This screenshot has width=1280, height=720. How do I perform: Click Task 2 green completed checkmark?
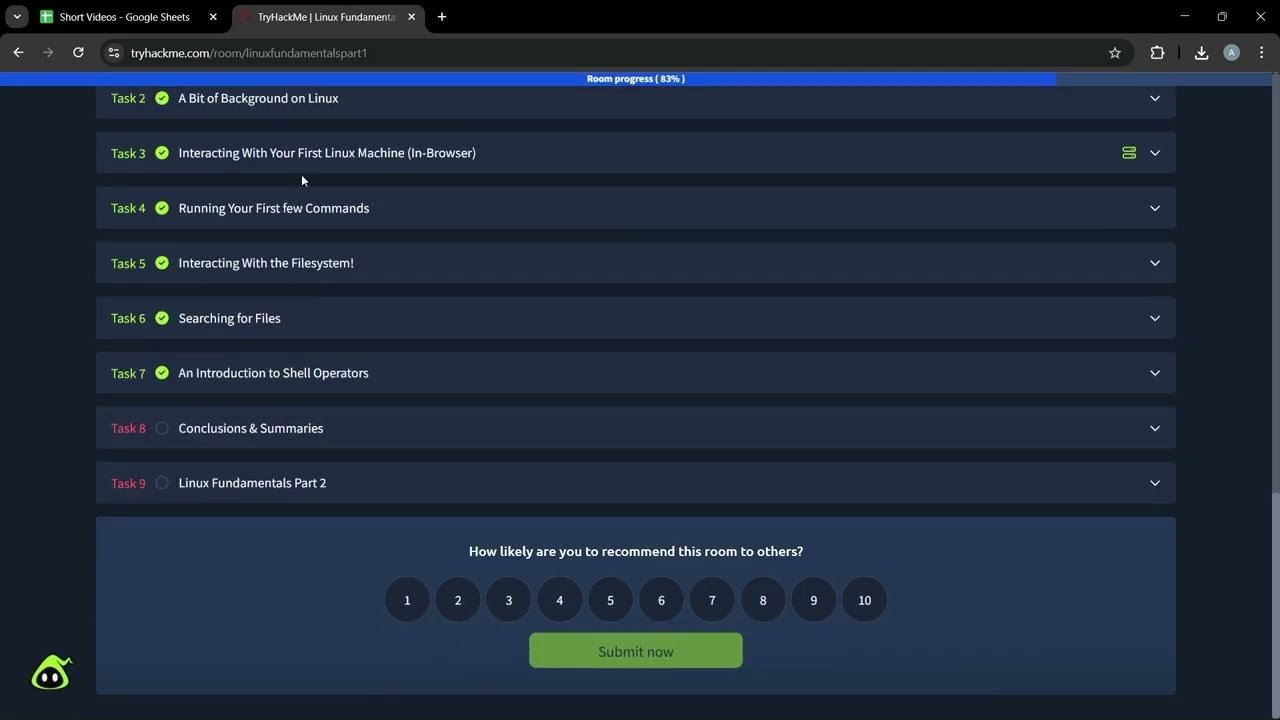pos(162,98)
